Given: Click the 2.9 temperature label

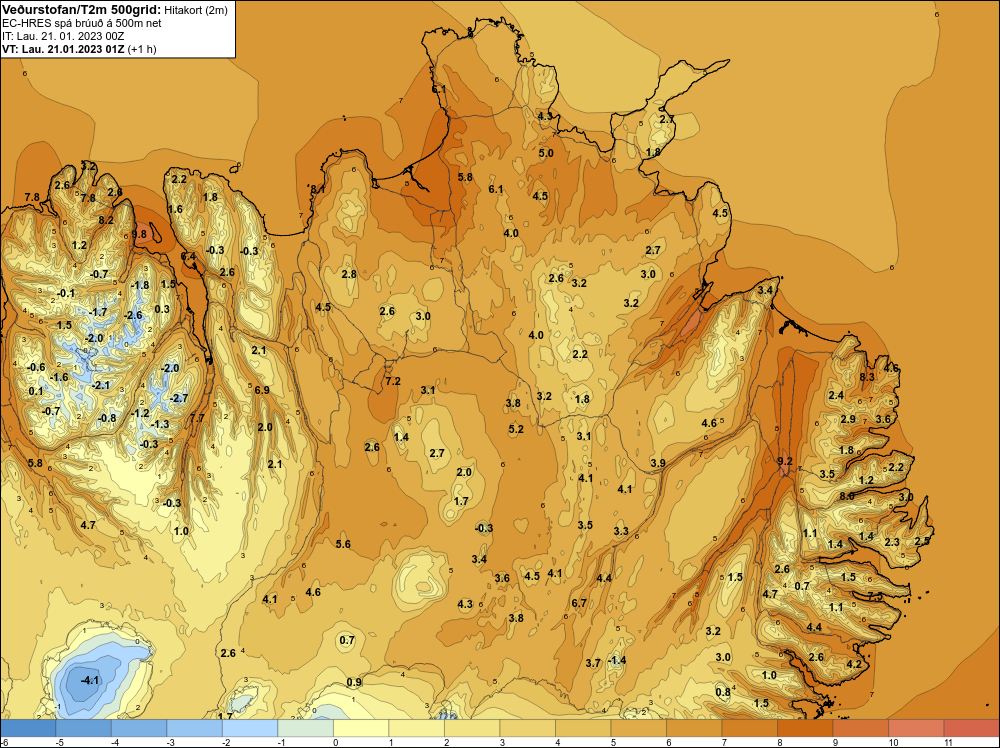Looking at the screenshot, I should click(x=848, y=419).
